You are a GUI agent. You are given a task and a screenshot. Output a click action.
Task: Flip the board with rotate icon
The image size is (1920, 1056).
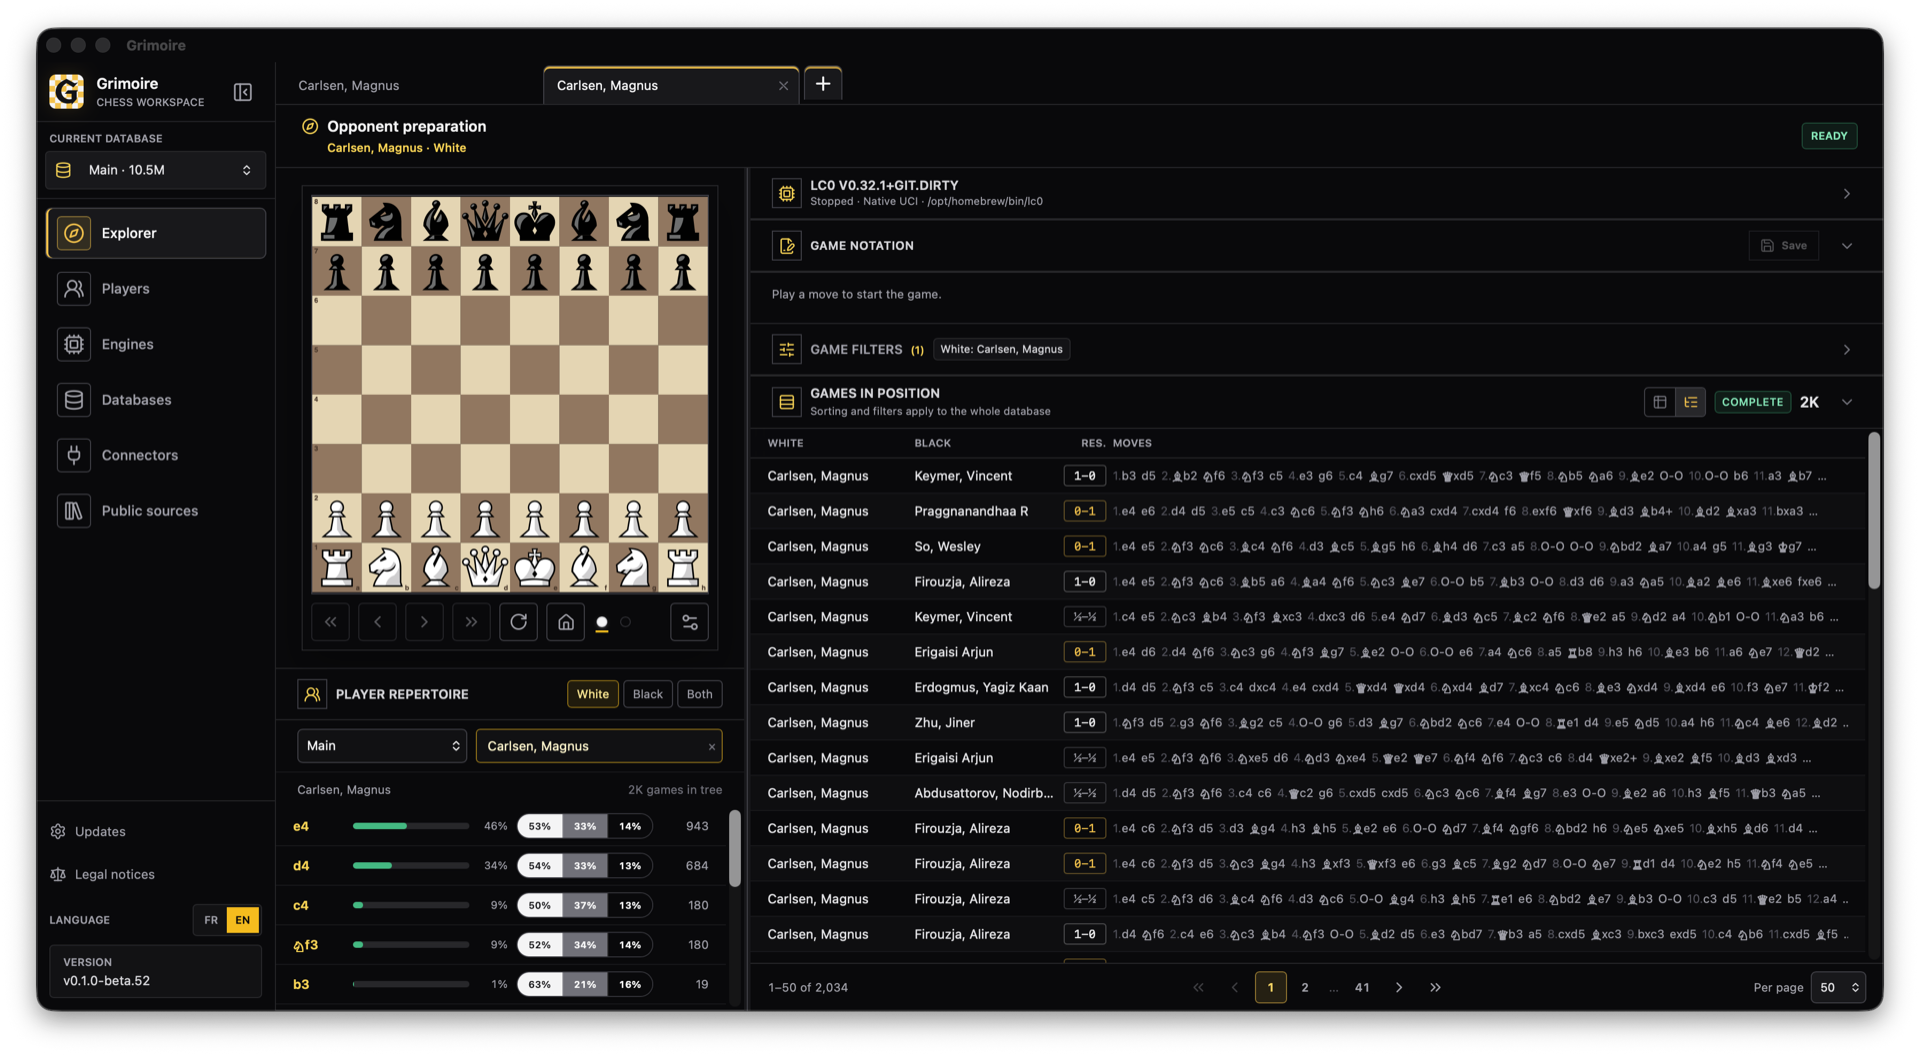pos(518,622)
